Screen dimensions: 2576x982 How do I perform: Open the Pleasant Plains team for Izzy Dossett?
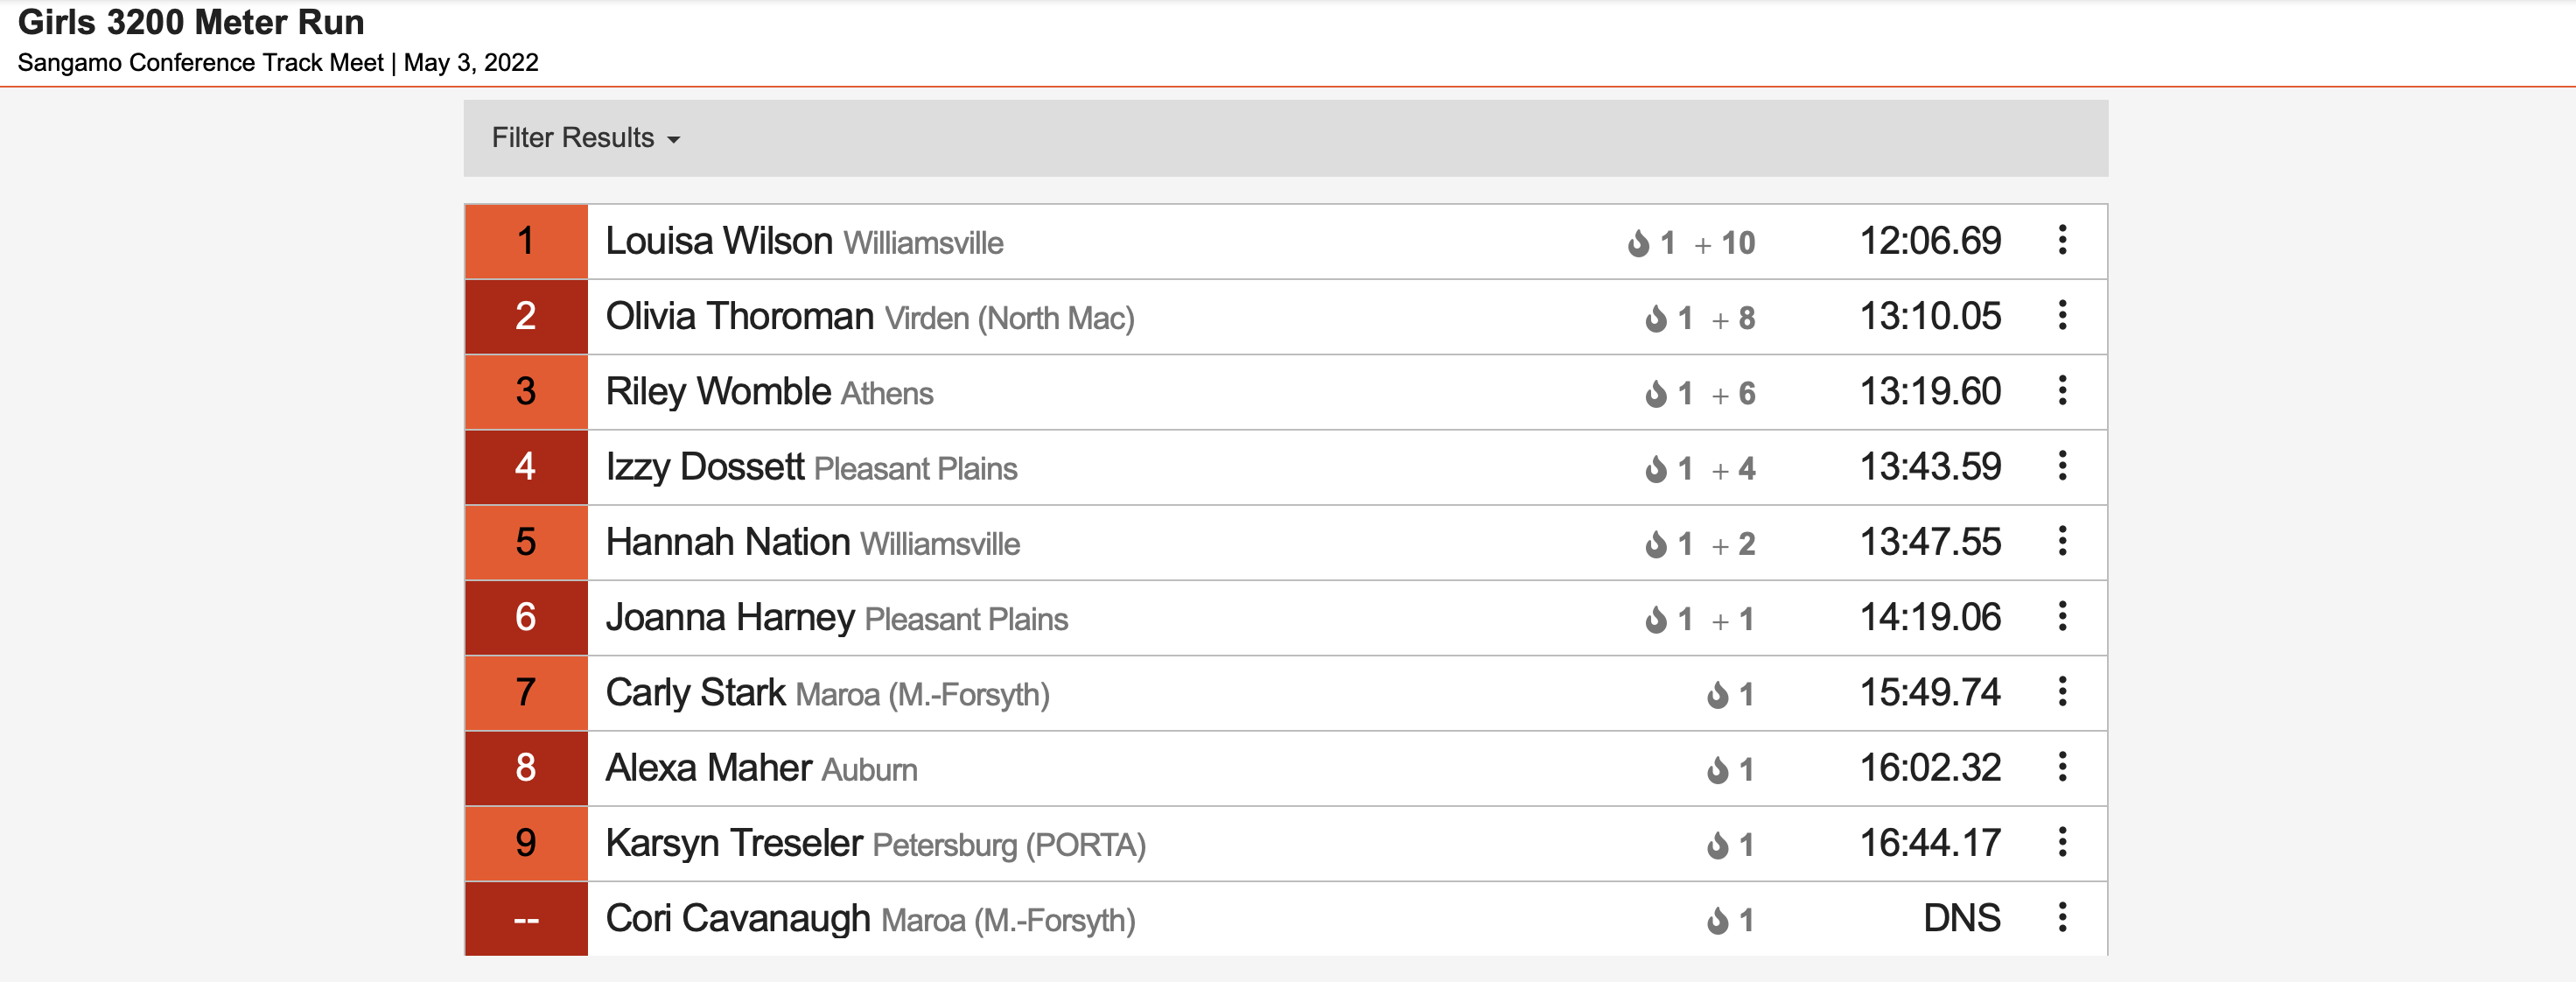click(915, 469)
